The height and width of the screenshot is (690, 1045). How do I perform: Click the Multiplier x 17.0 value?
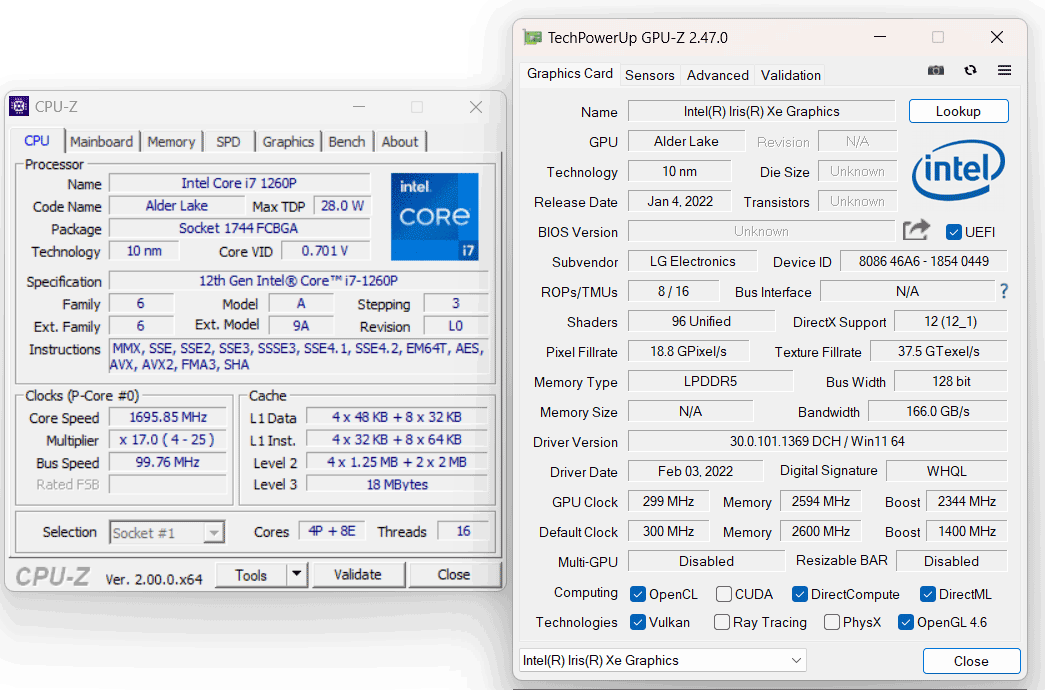pyautogui.click(x=168, y=440)
